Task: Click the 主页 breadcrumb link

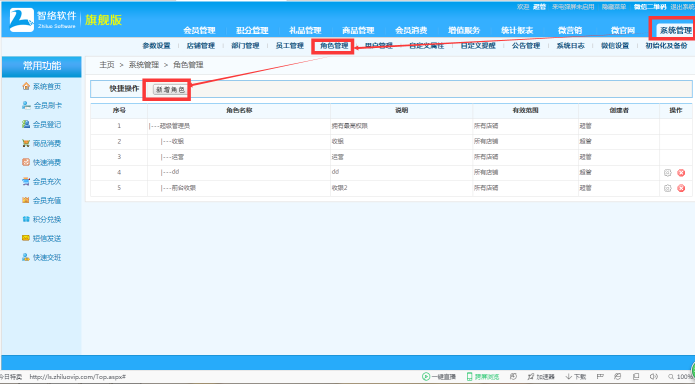Action: click(107, 65)
